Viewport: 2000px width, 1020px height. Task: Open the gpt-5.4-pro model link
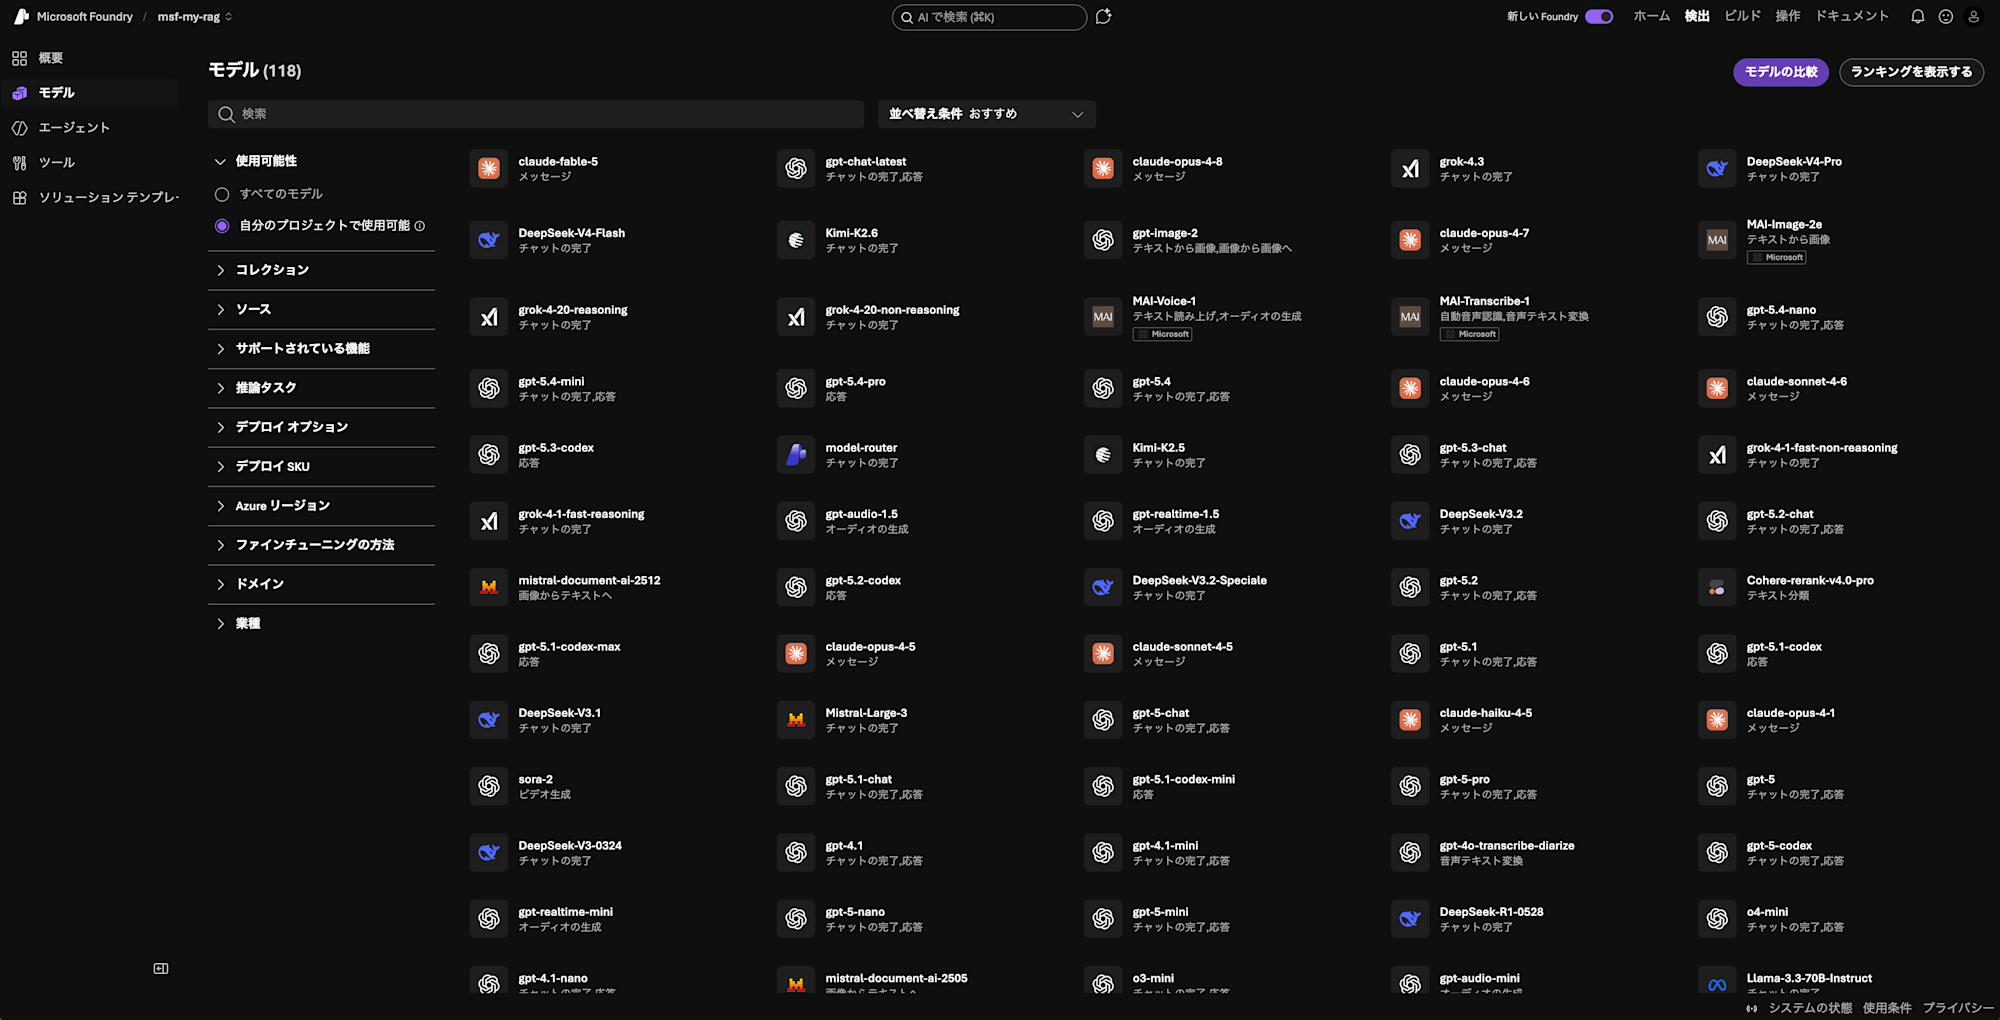click(x=855, y=381)
